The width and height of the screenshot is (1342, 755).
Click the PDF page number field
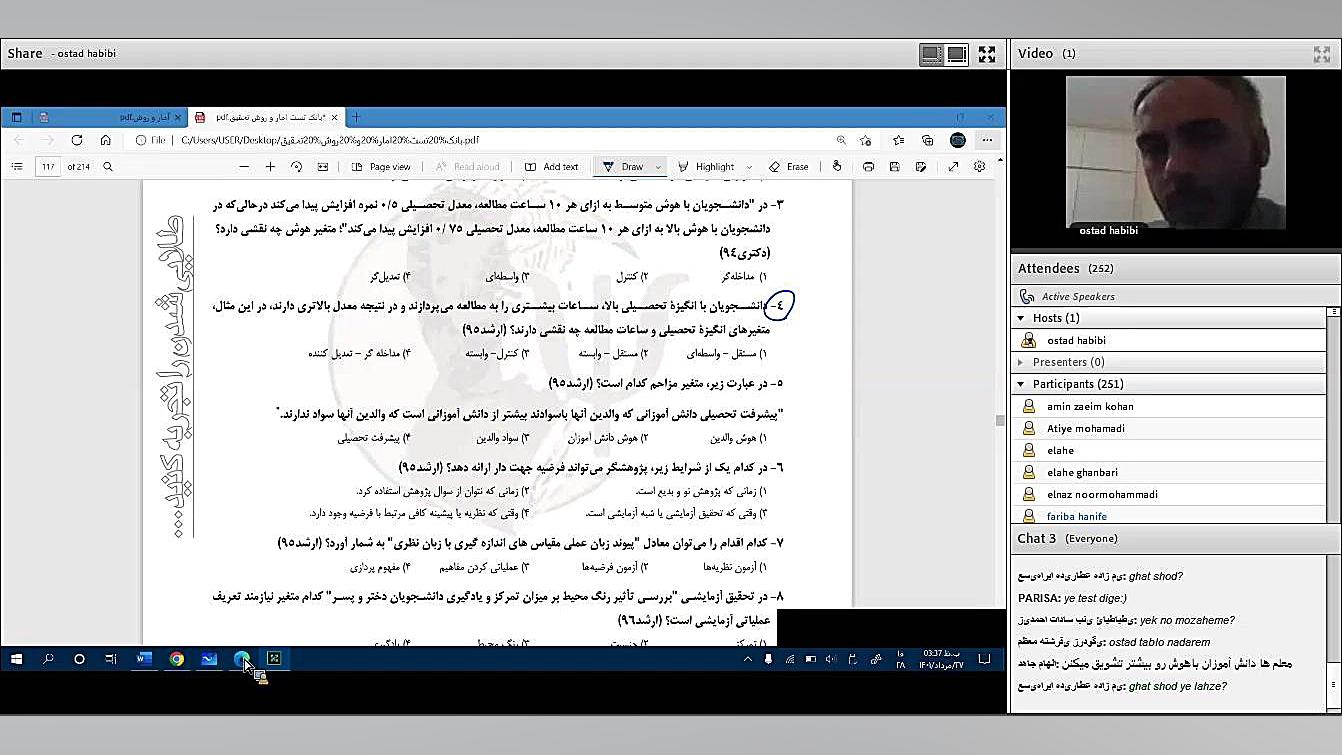click(x=48, y=167)
